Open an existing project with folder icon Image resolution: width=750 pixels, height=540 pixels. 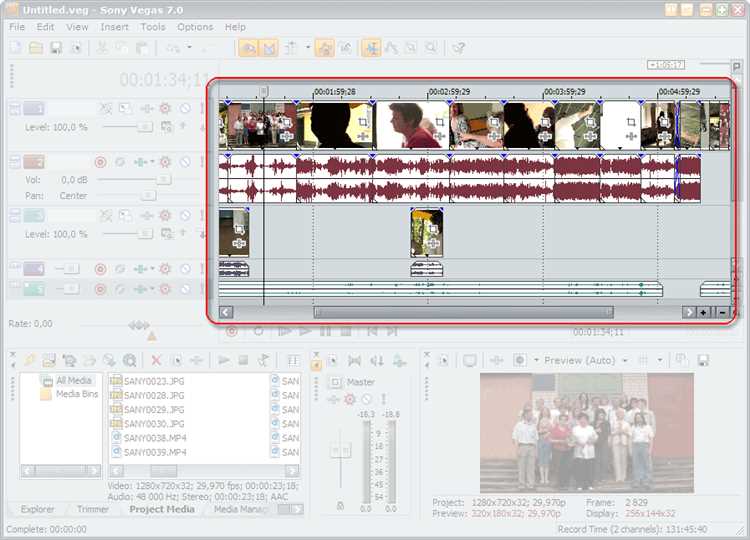[x=36, y=48]
